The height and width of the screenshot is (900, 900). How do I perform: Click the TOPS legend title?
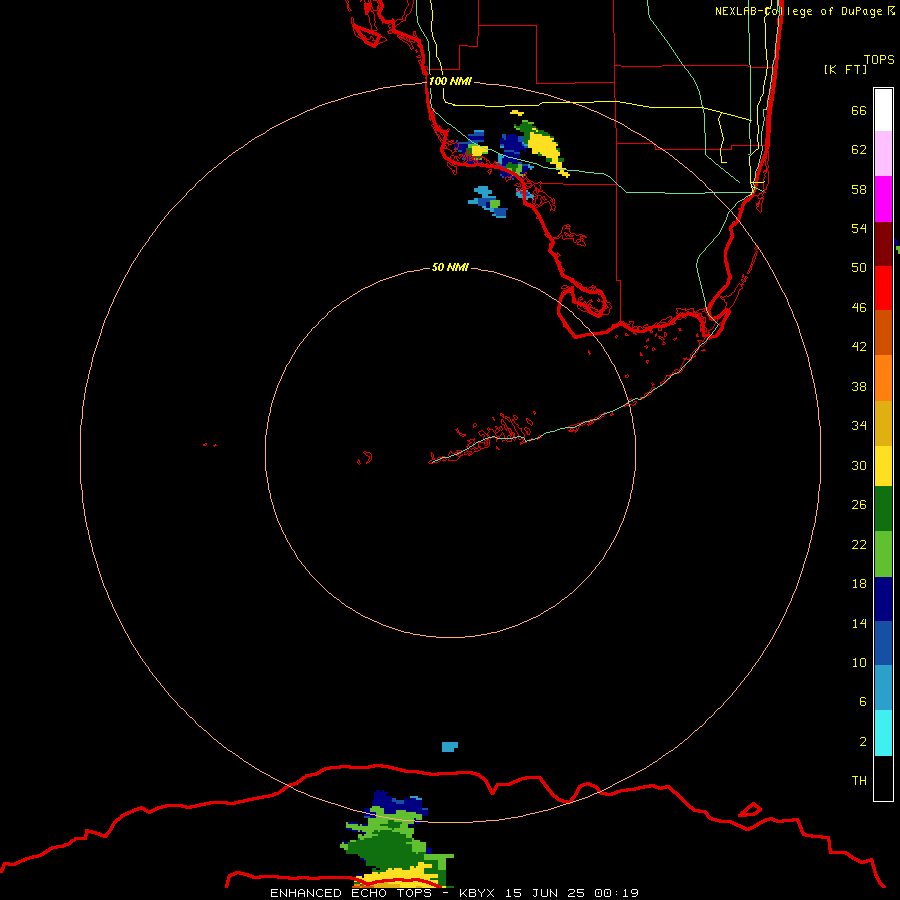click(879, 59)
